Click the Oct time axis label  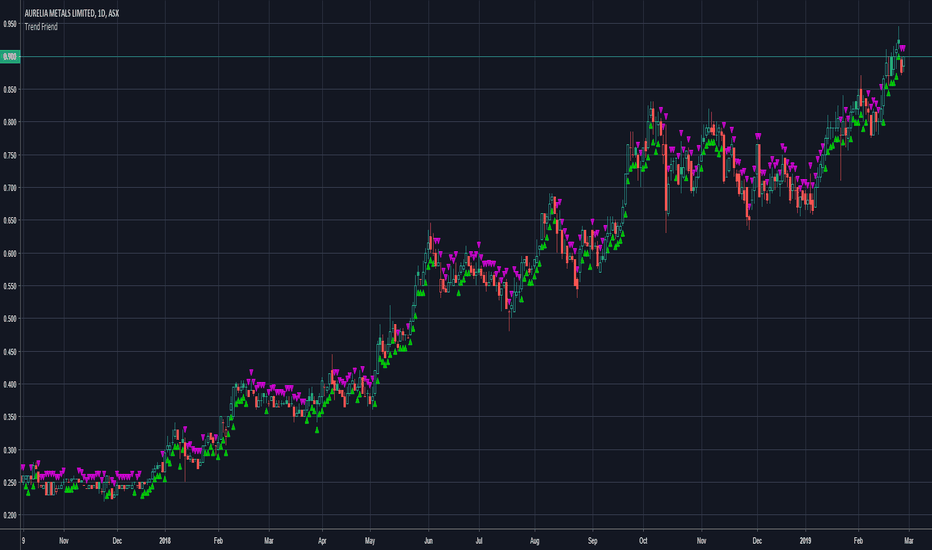pyautogui.click(x=643, y=541)
